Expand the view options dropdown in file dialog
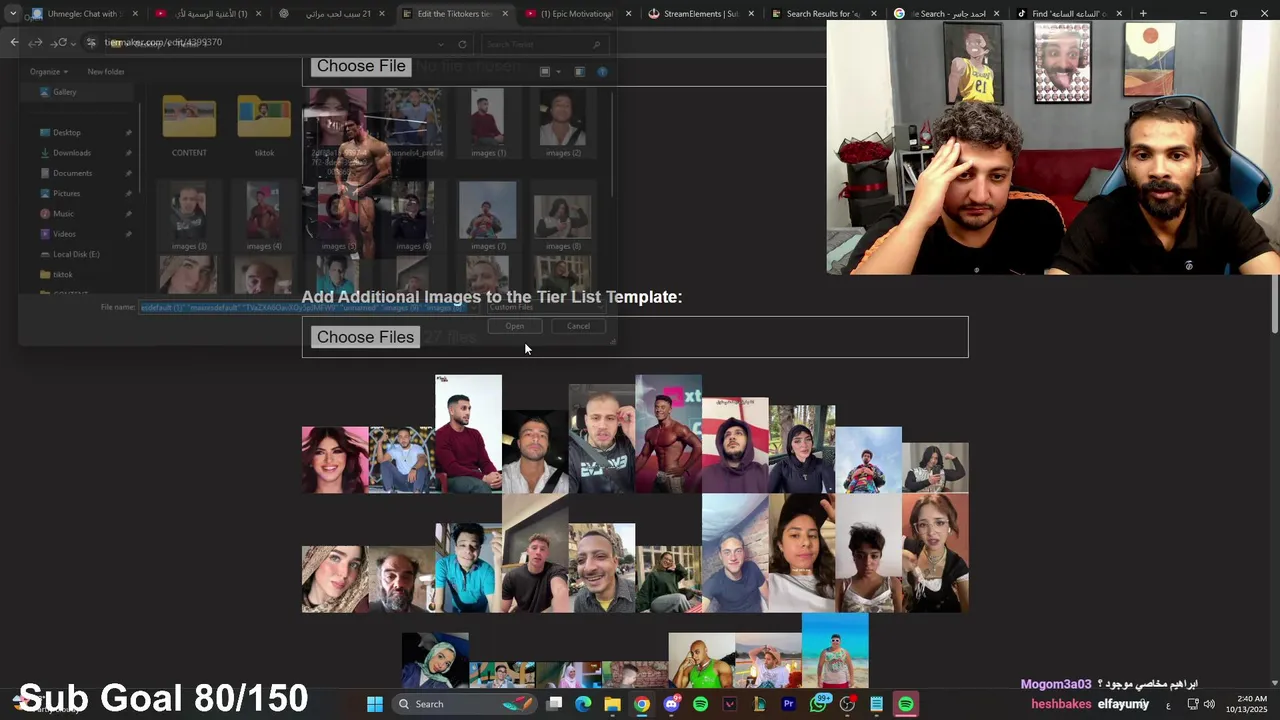Screen dimensions: 1280x720 click(x=557, y=72)
